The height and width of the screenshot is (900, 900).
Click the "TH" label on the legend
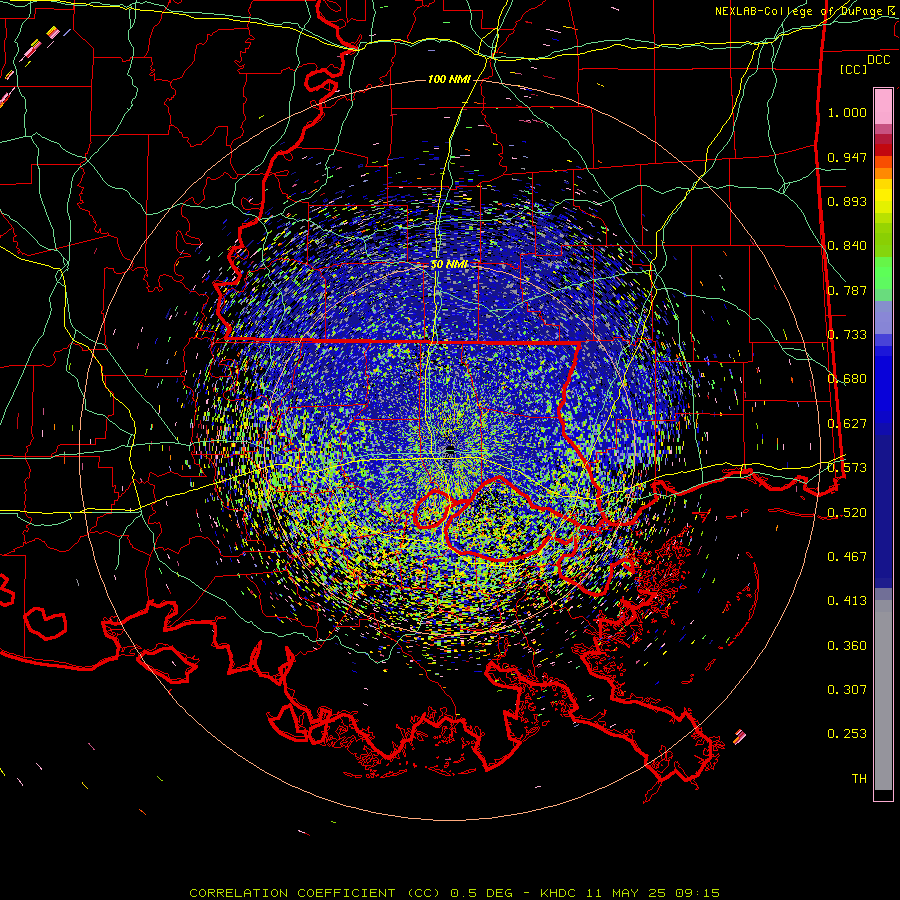(859, 779)
